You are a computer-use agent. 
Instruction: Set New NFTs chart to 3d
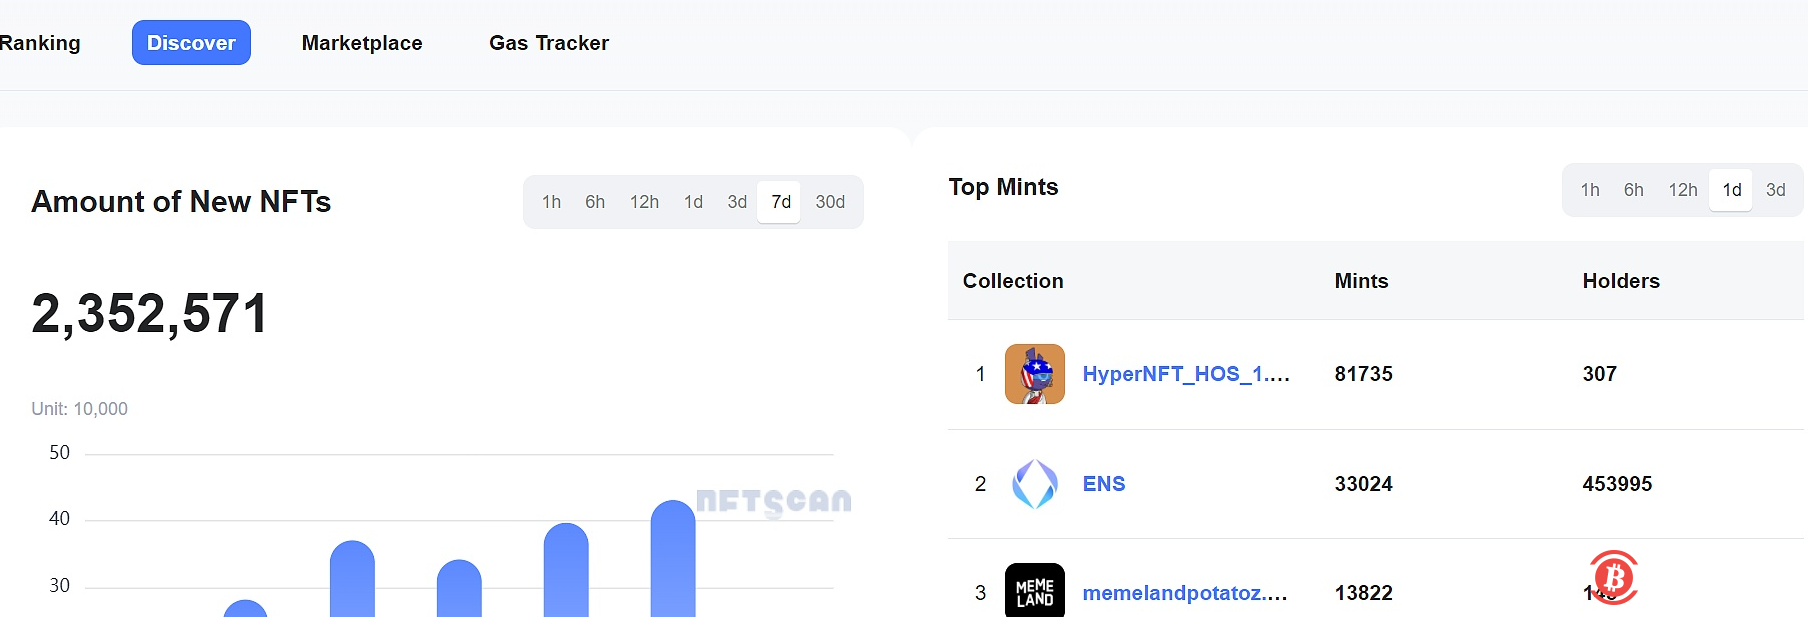tap(737, 202)
